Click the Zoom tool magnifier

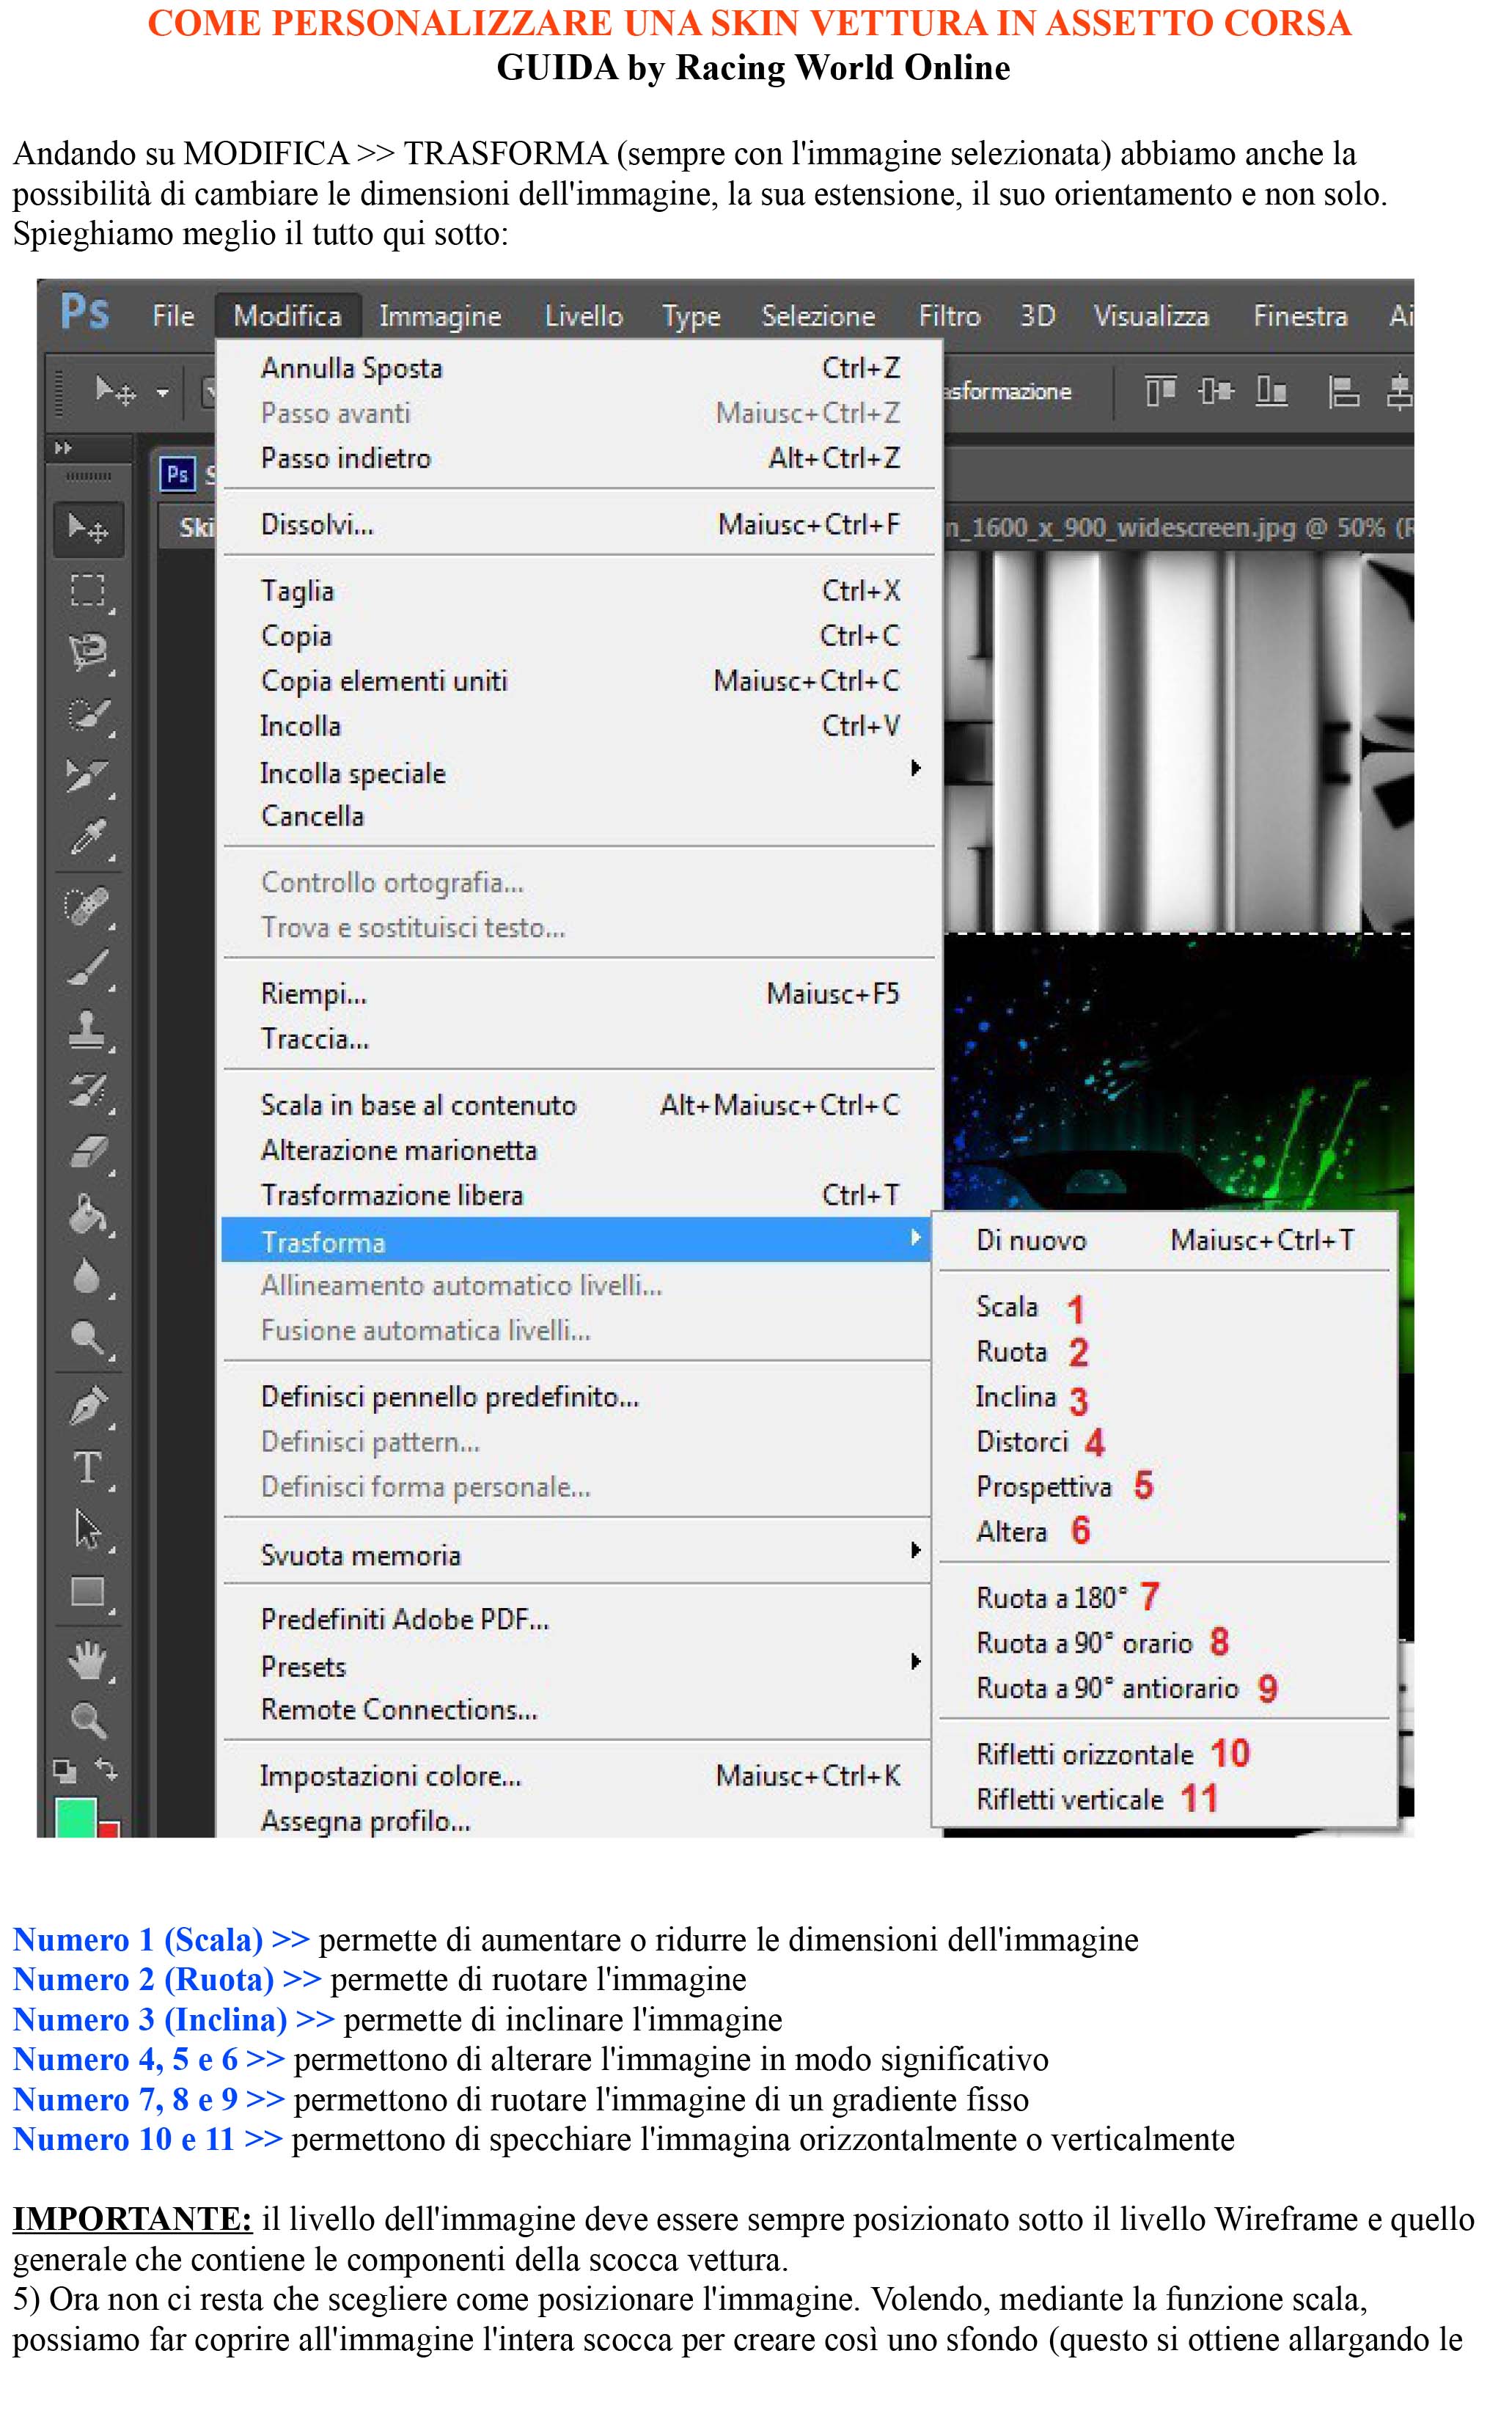pos(87,1720)
